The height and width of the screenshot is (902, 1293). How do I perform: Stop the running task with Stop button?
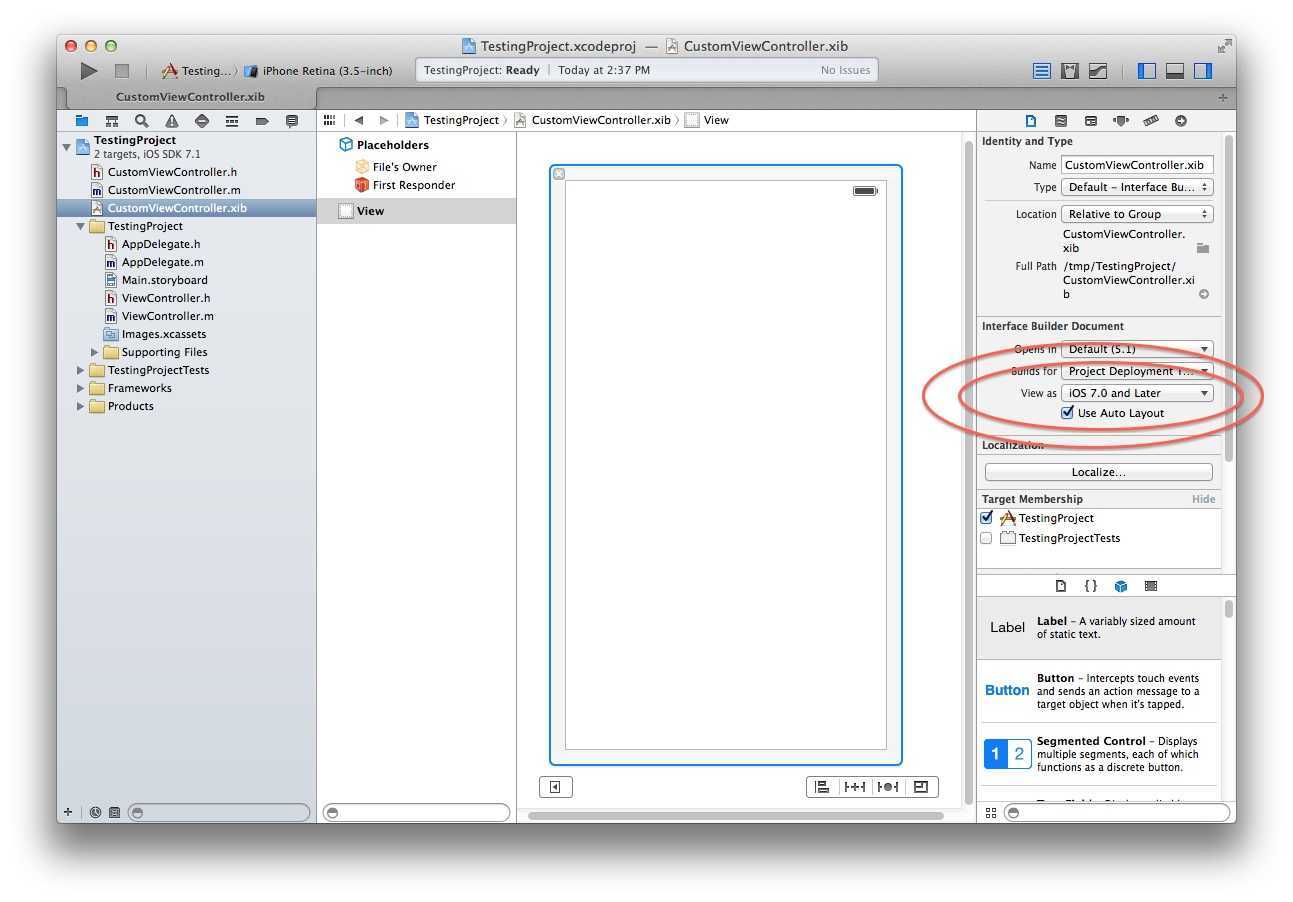pyautogui.click(x=122, y=71)
